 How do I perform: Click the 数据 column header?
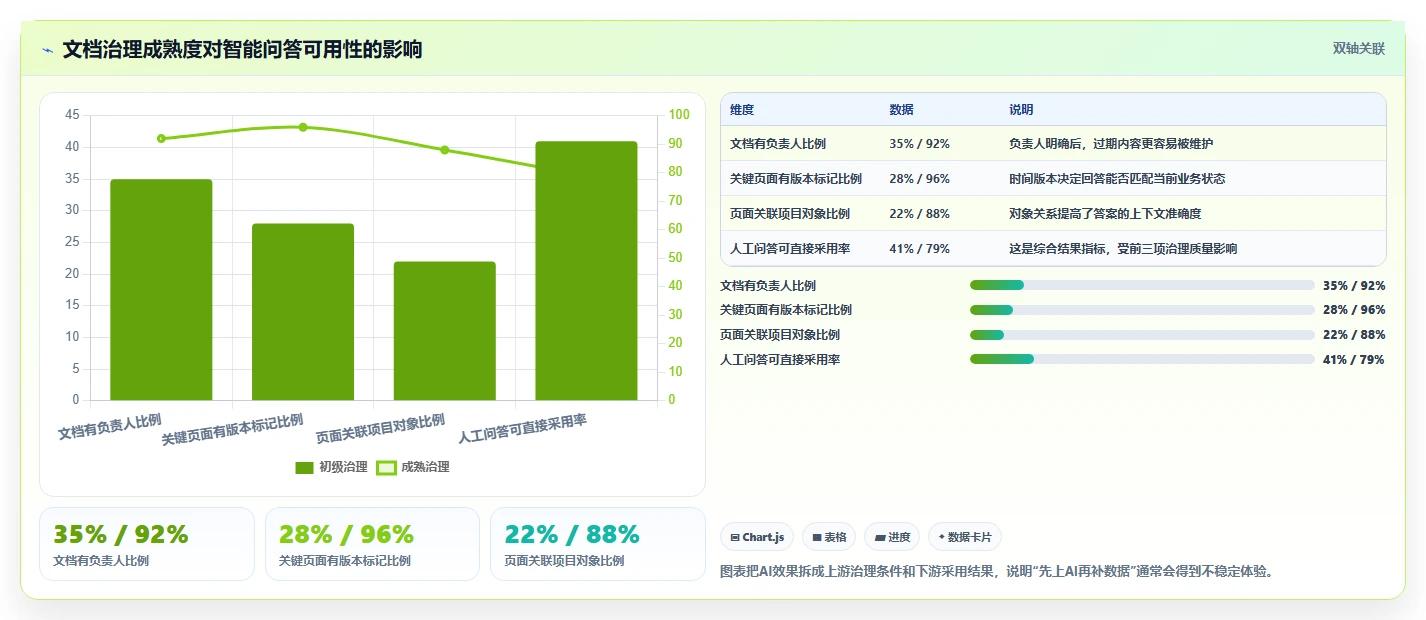pos(901,110)
